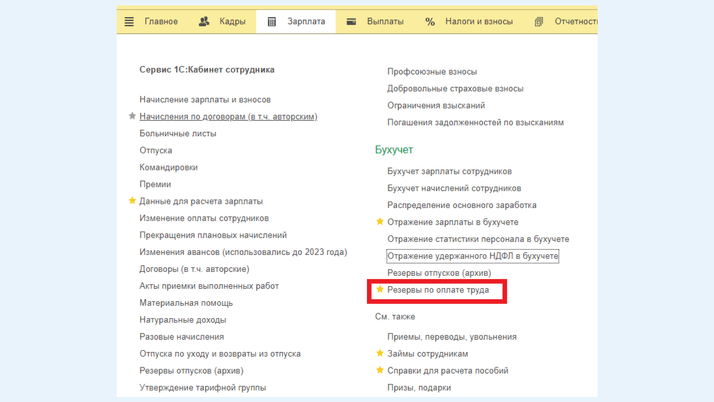Screen dimensions: 714x402
Task: Click the documents icon beside Отчетность
Action: pos(539,21)
